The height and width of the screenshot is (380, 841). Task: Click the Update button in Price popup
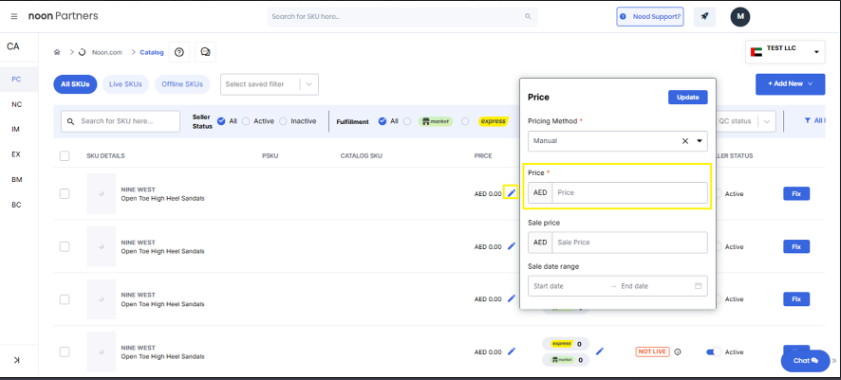click(688, 97)
